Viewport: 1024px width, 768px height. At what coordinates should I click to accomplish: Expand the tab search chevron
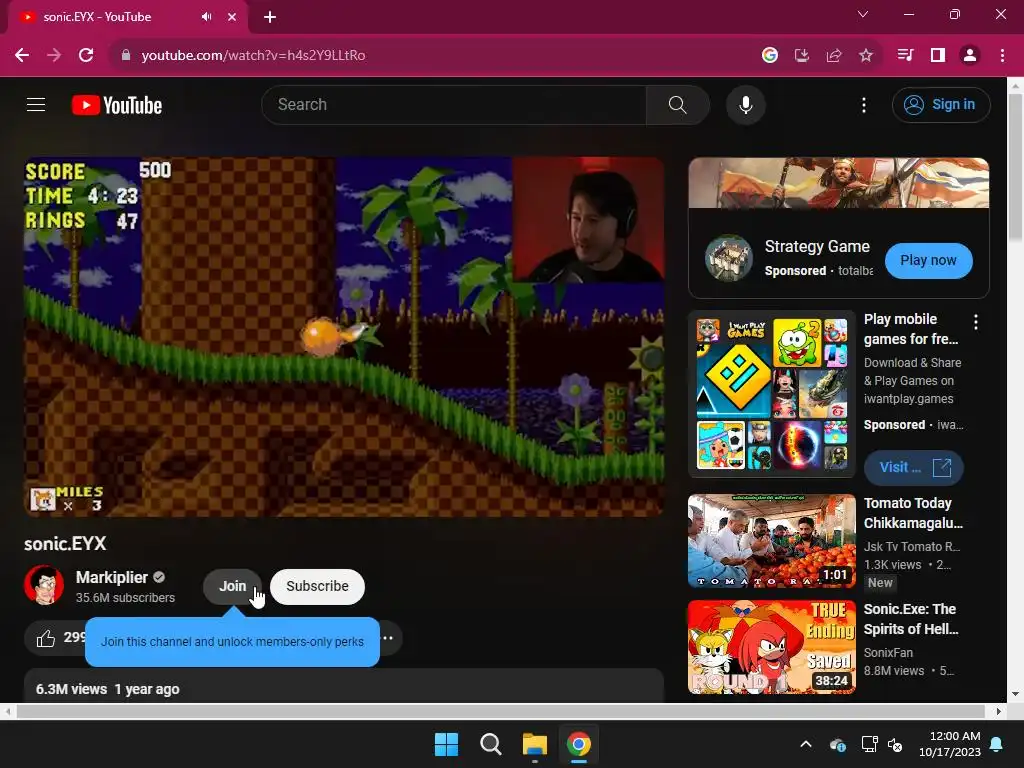point(863,14)
